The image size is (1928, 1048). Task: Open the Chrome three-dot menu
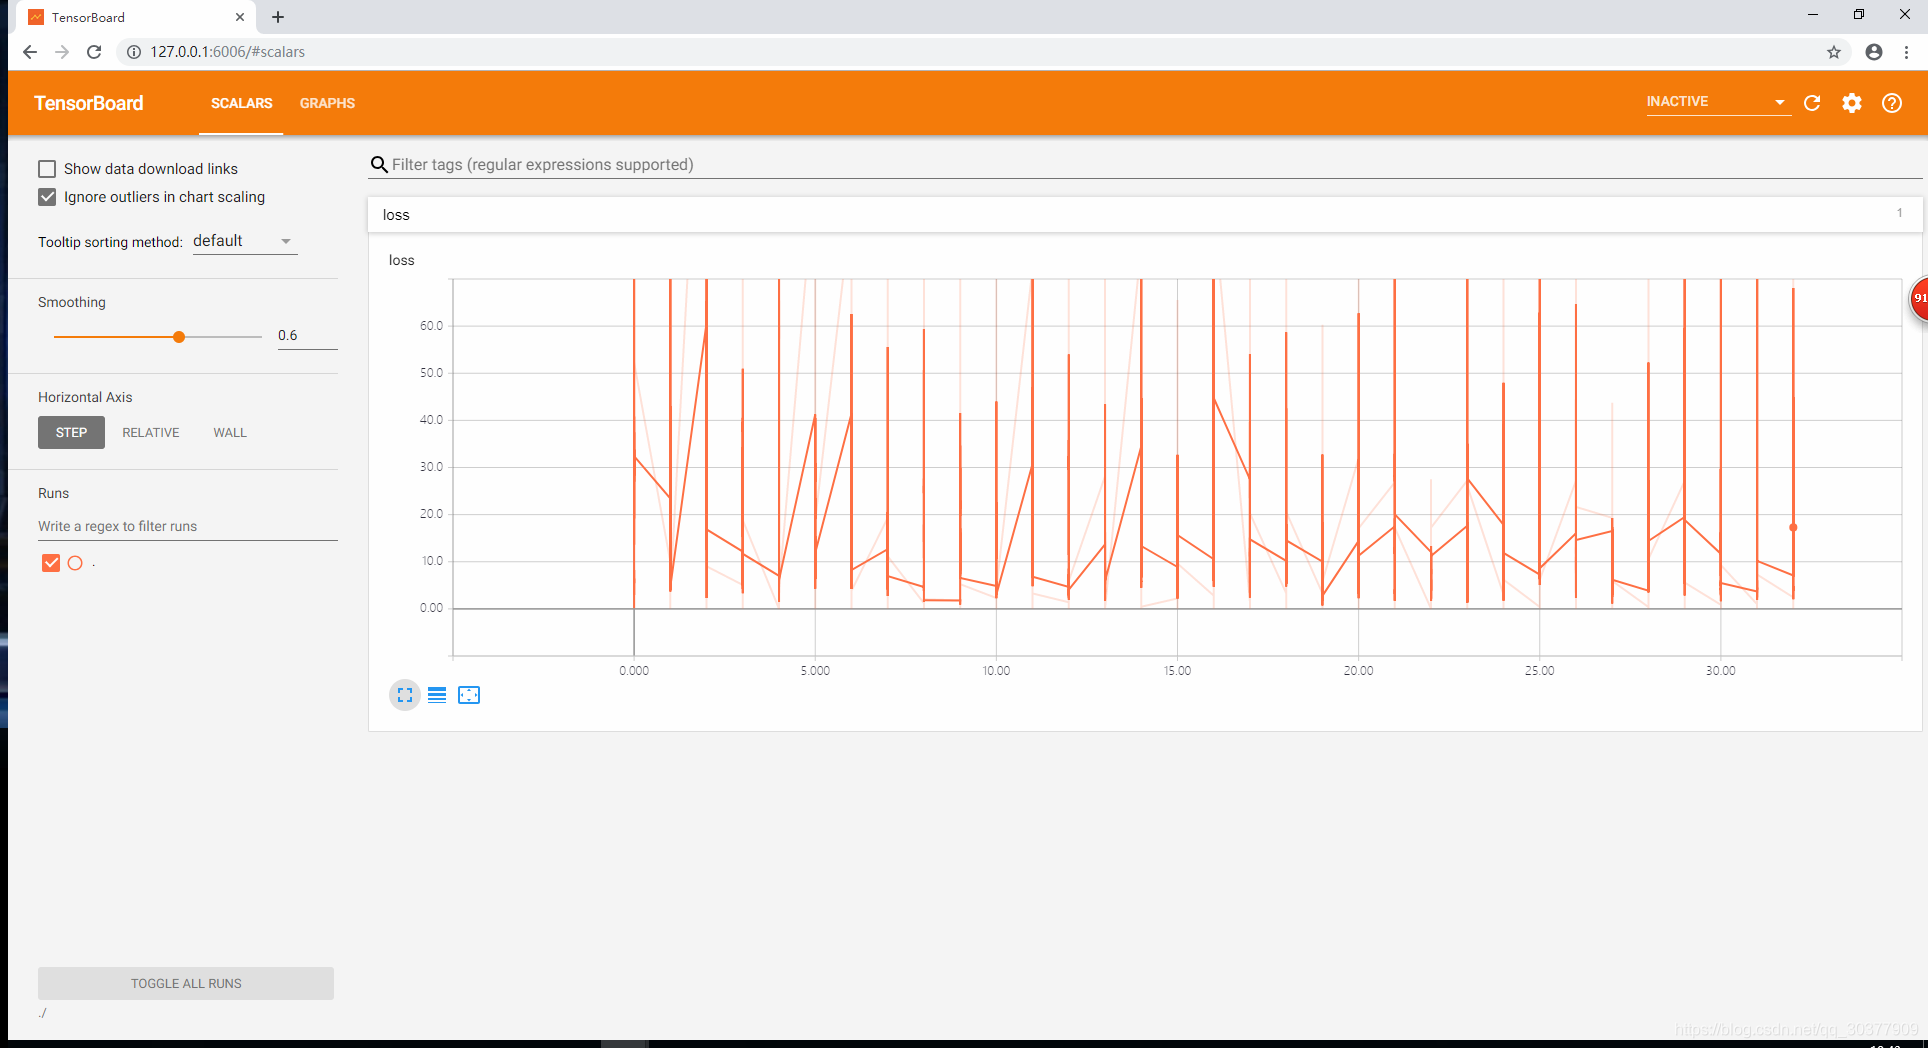[x=1907, y=52]
